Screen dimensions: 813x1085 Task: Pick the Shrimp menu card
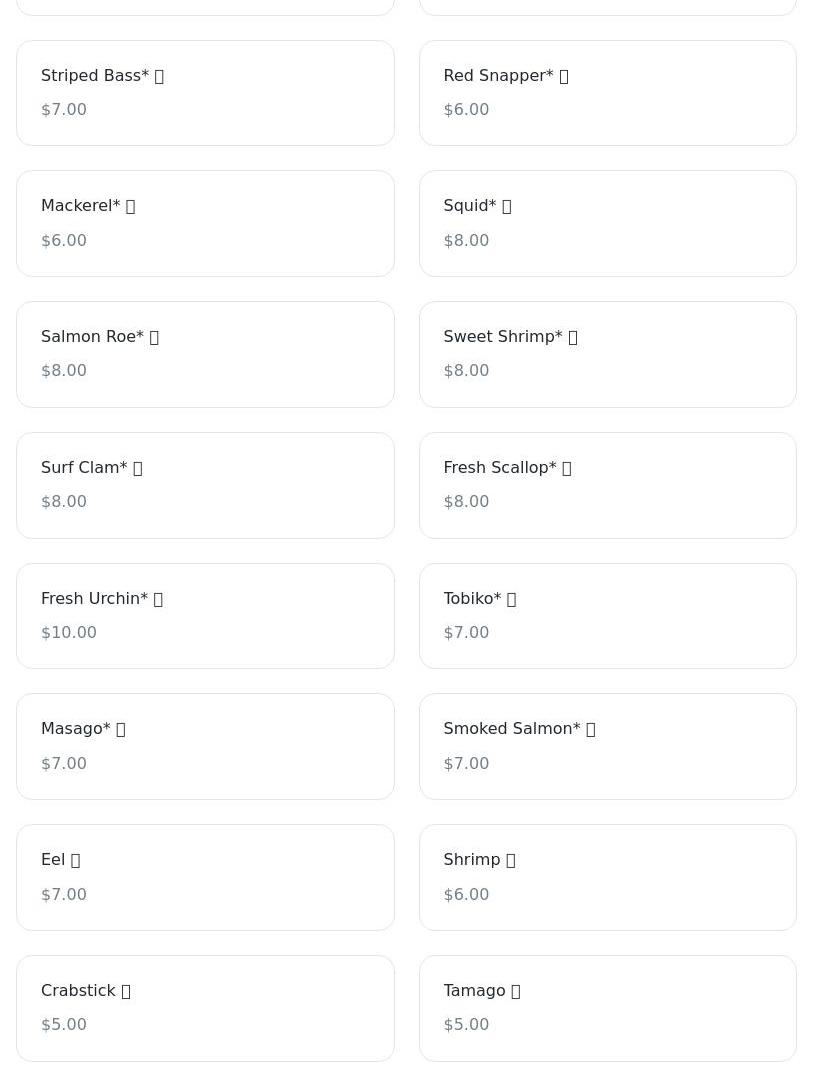(x=607, y=877)
